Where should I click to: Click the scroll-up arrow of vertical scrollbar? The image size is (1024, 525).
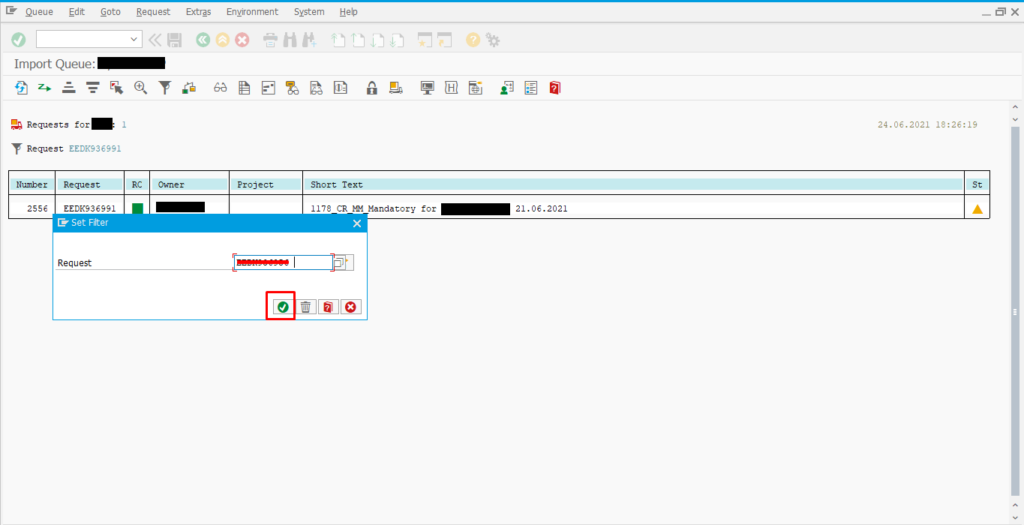click(x=1015, y=107)
